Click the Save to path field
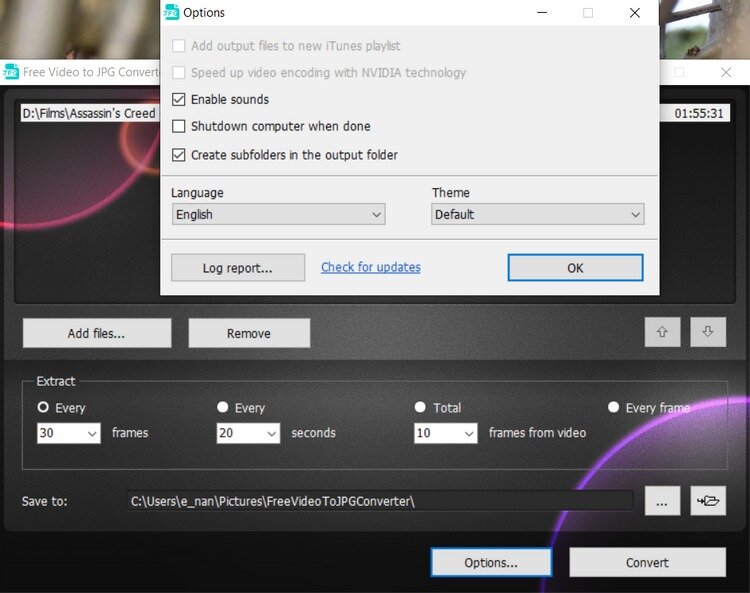The width and height of the screenshot is (750, 593). click(x=380, y=501)
